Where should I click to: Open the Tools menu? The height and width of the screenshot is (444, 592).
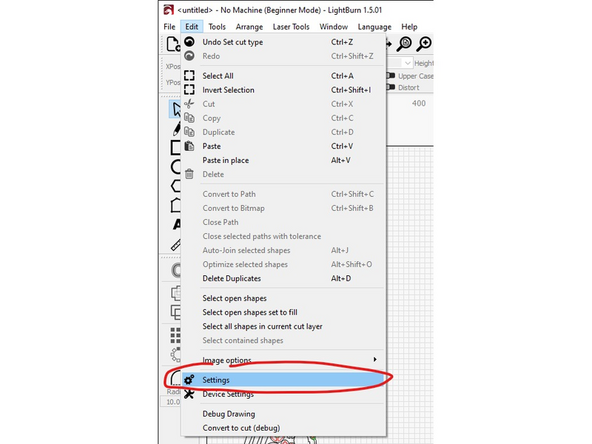coord(217,27)
